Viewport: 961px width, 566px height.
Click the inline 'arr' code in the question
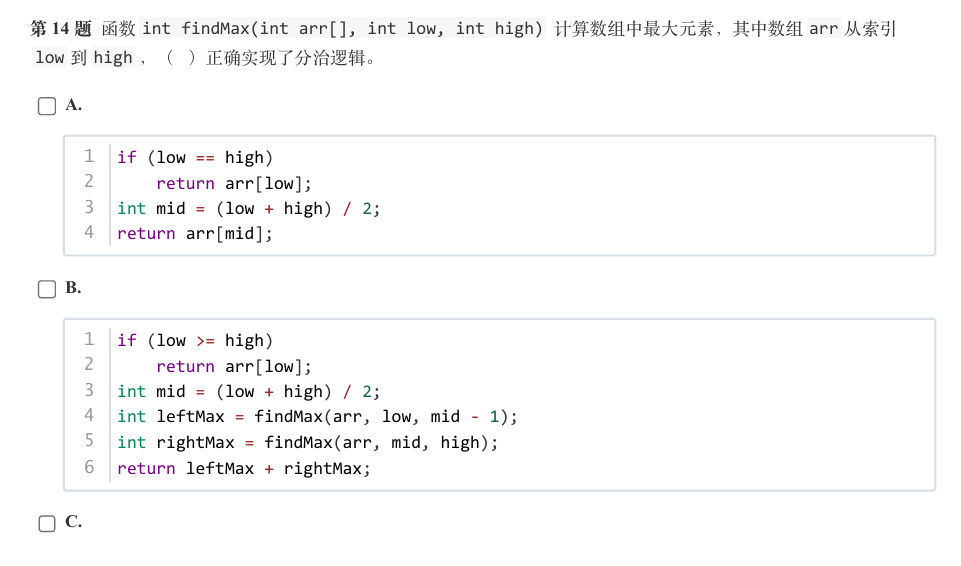pos(823,29)
